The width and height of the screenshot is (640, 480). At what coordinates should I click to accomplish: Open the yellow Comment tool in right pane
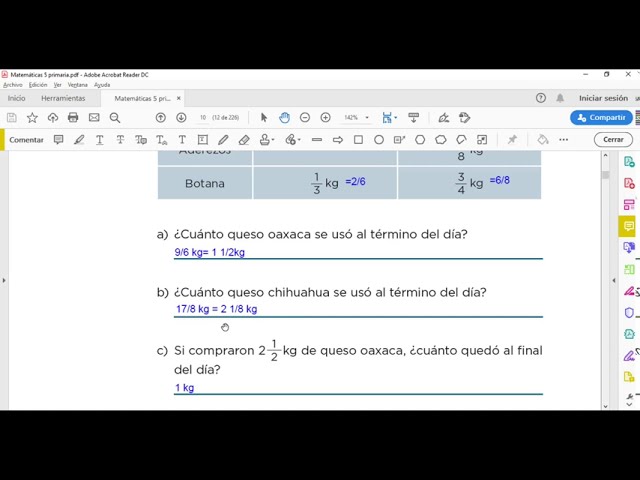[629, 226]
